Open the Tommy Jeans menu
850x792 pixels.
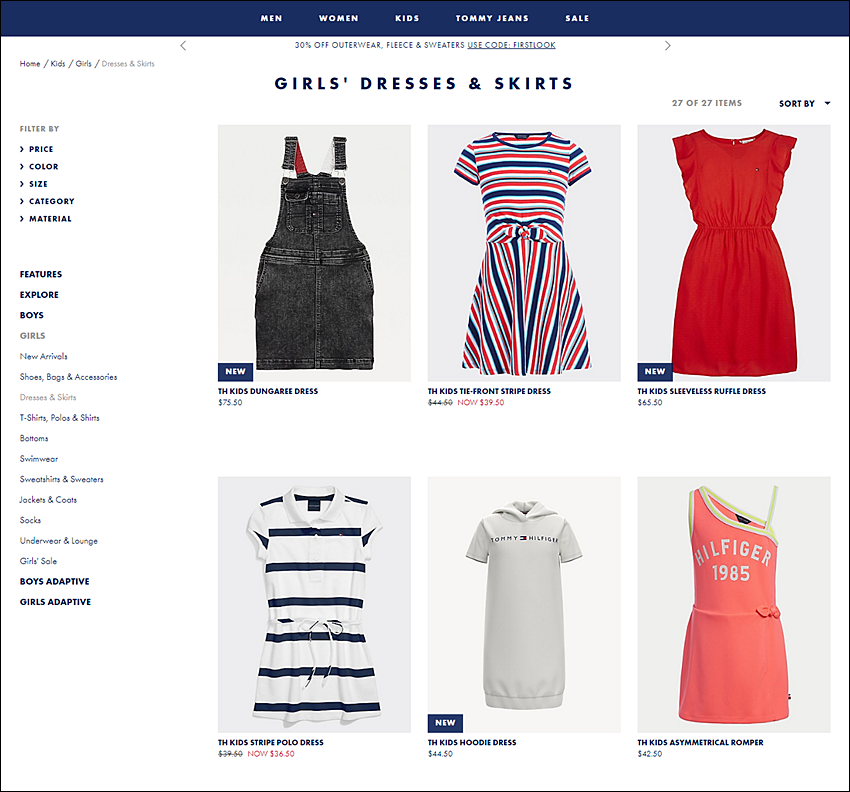pos(492,18)
